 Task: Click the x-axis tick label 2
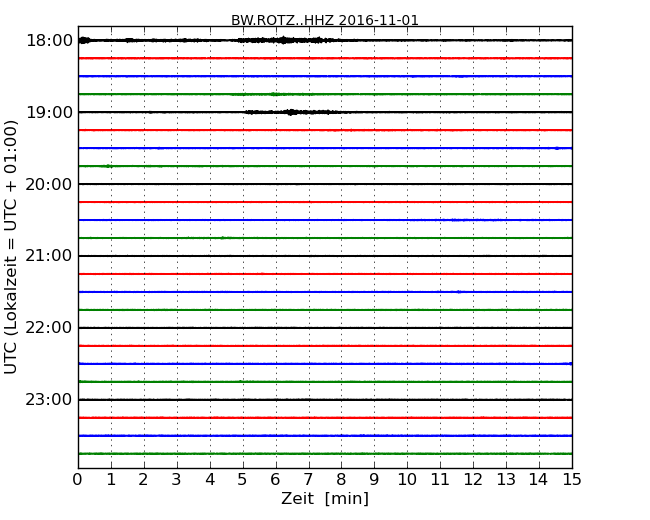point(143,479)
